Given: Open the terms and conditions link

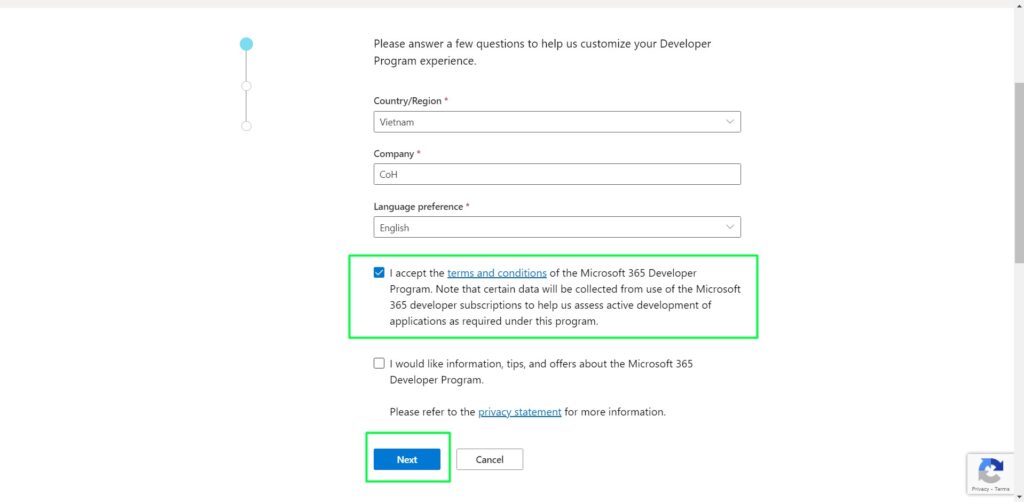Looking at the screenshot, I should click(496, 273).
